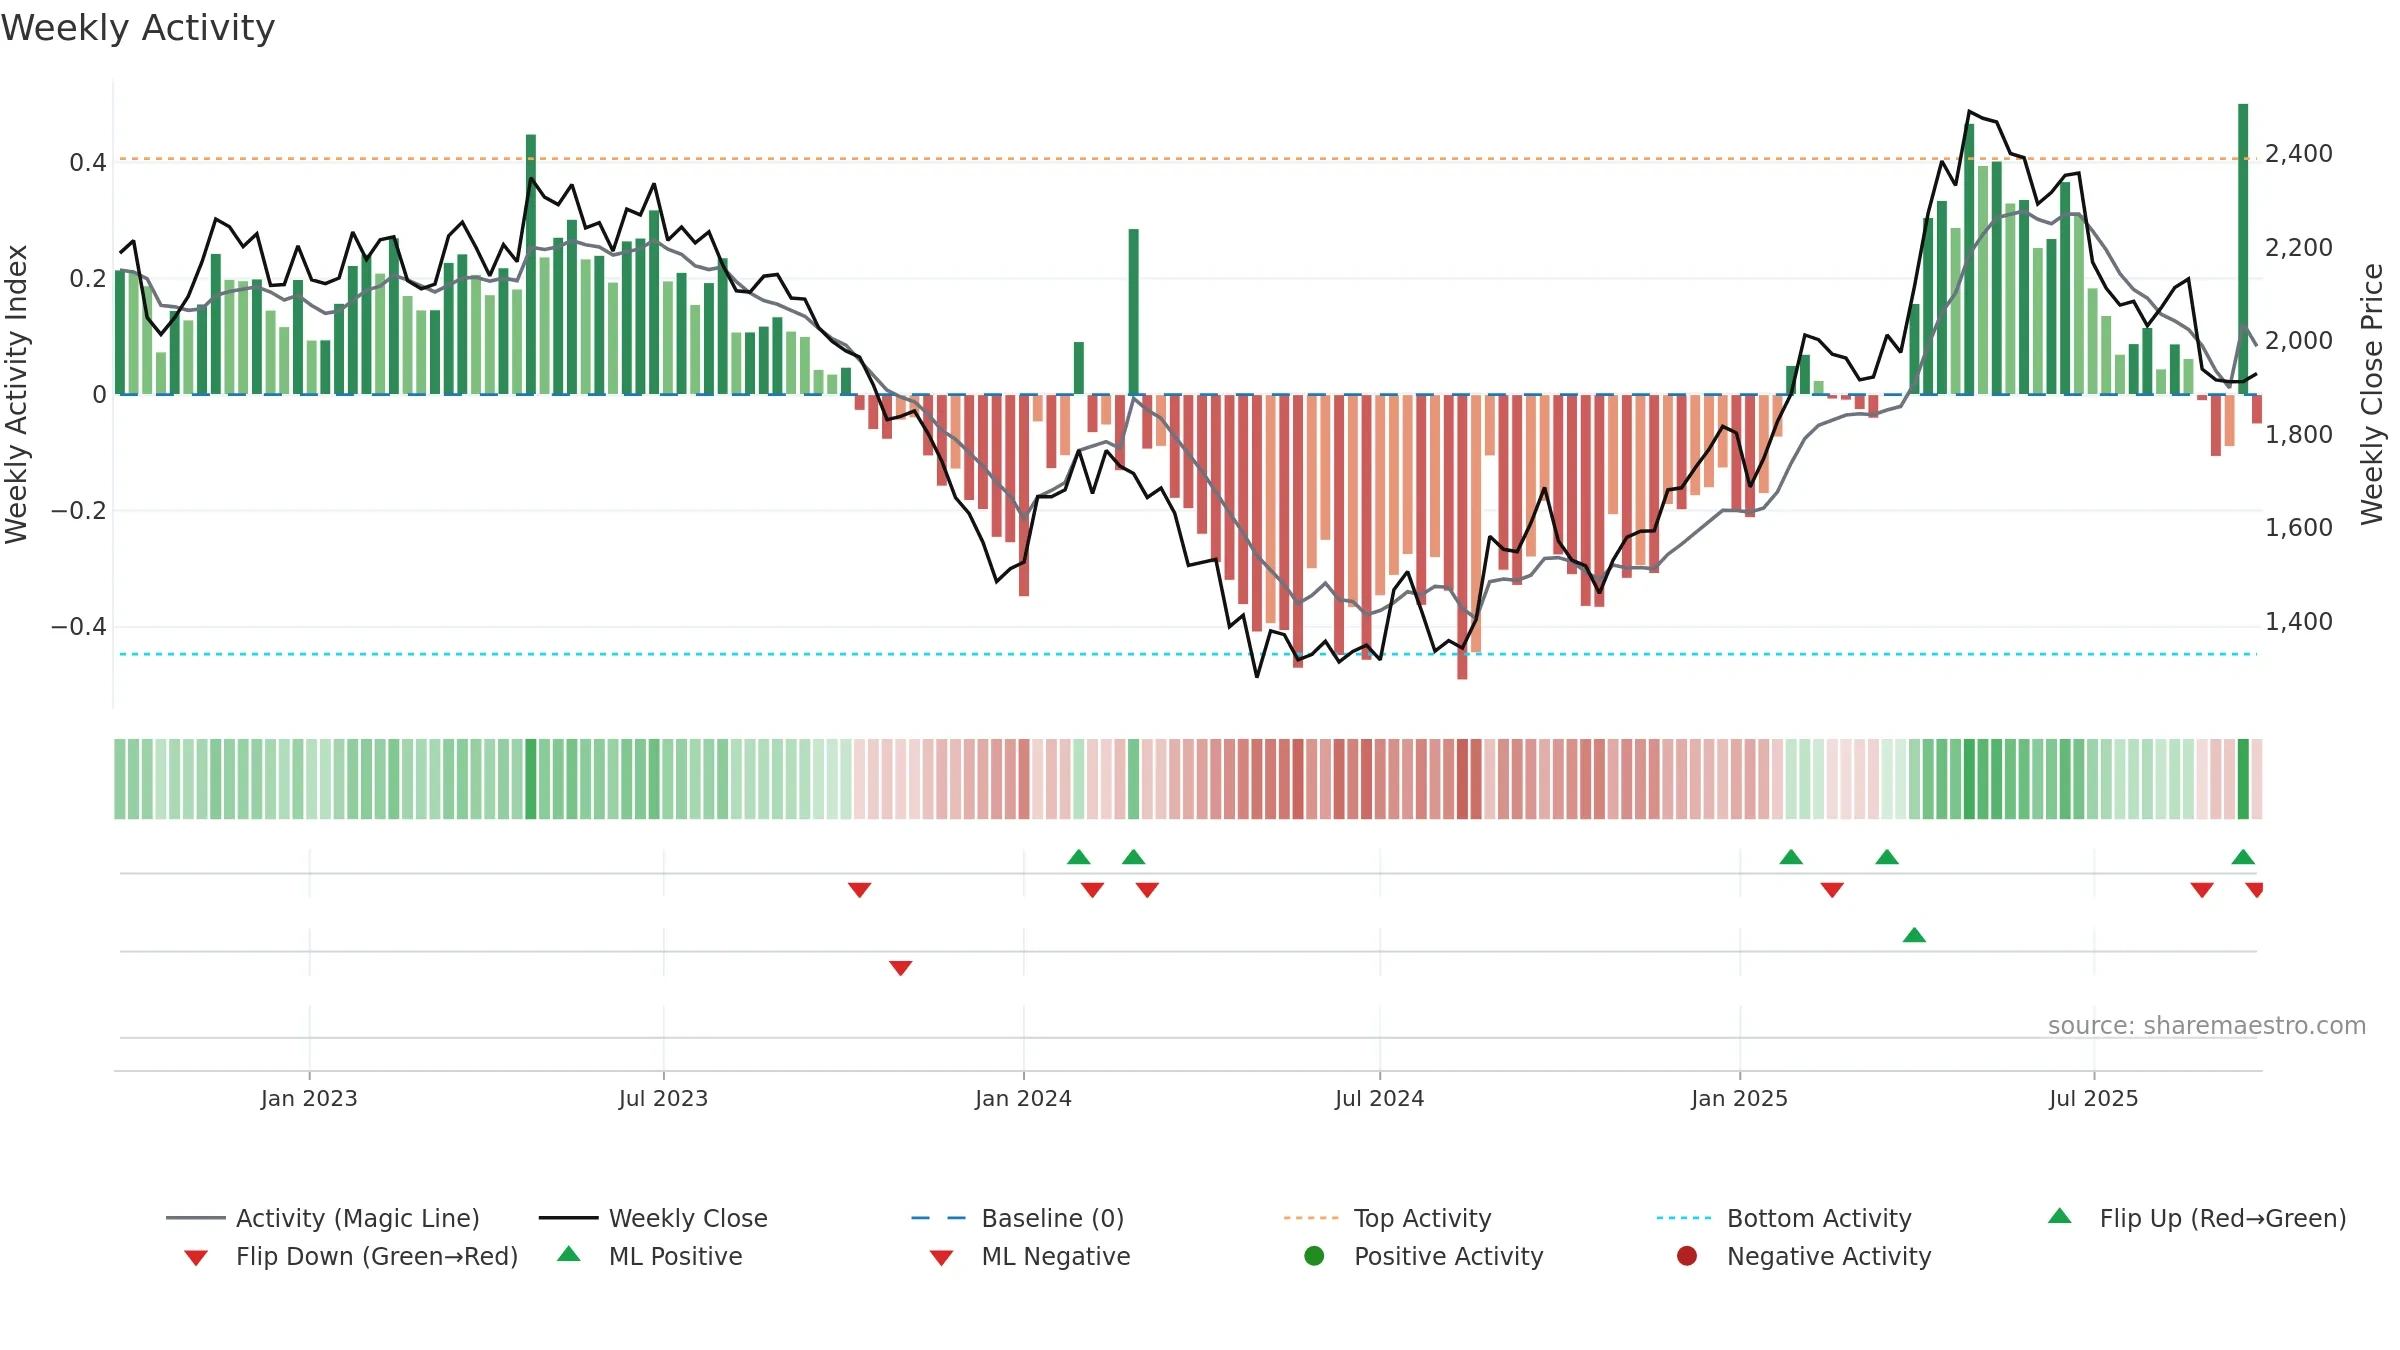Click the Flip Up (Red→Green) legend entry

[2197, 1218]
